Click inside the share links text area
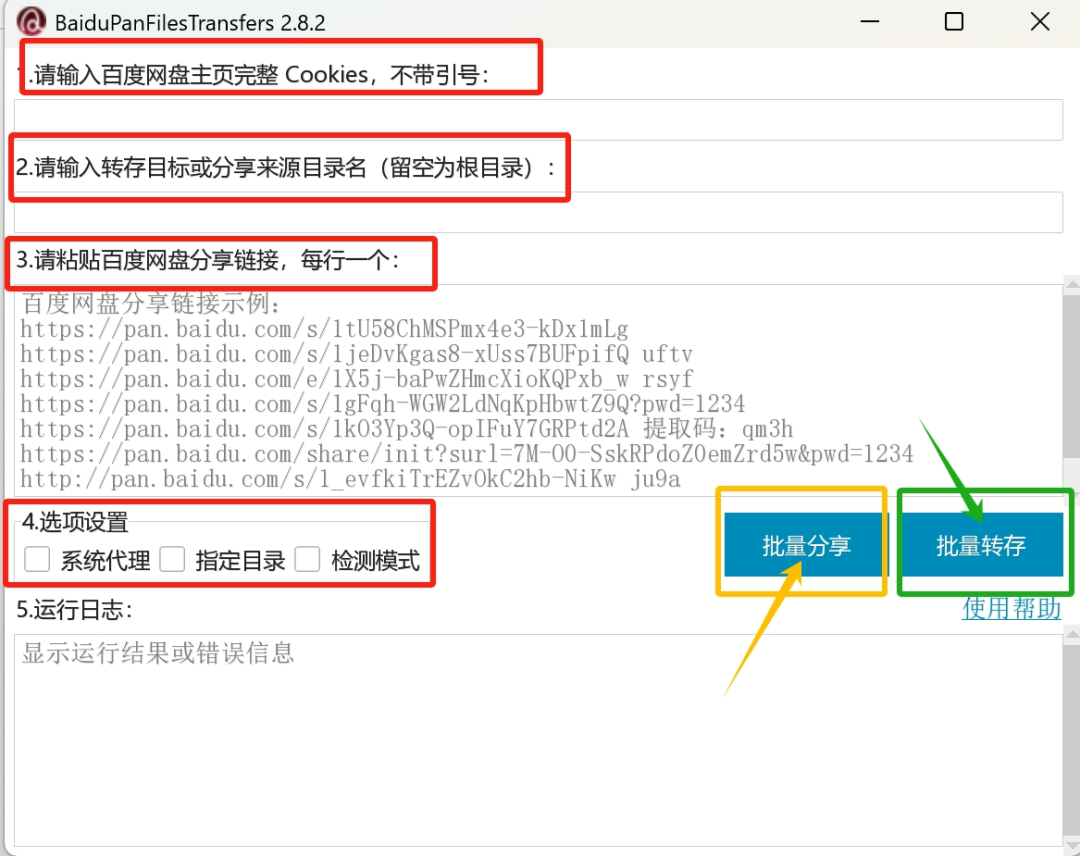This screenshot has width=1080, height=856. click(x=538, y=390)
